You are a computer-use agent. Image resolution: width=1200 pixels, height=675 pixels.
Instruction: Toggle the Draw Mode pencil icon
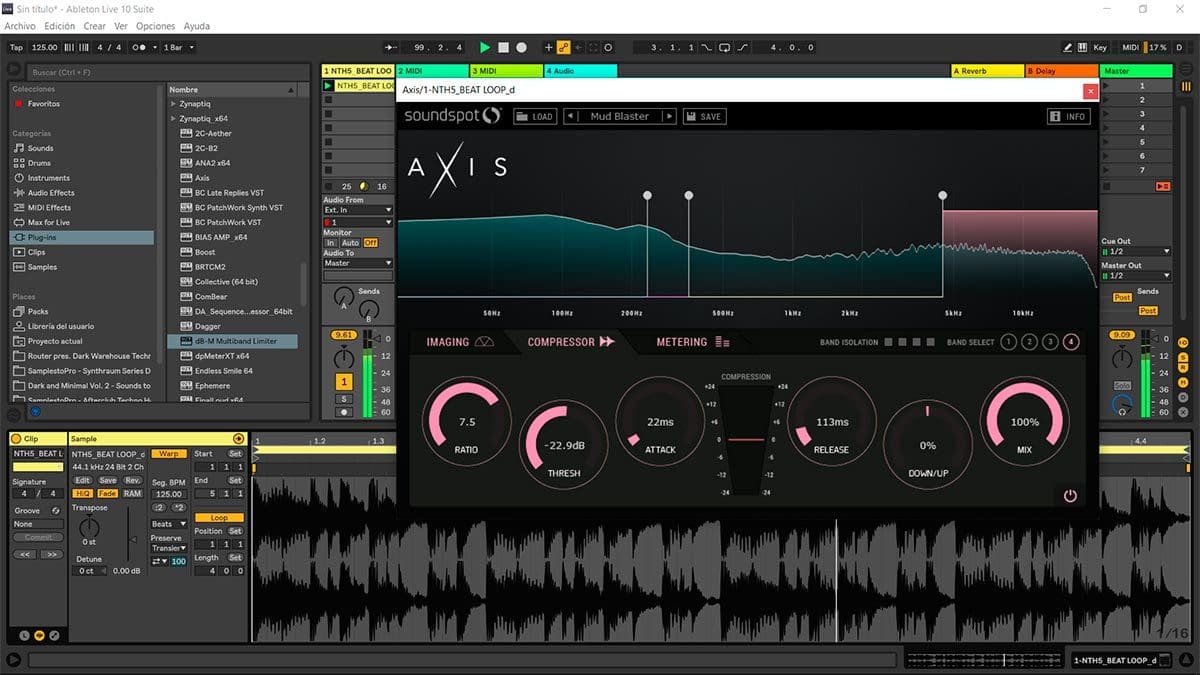point(1068,47)
